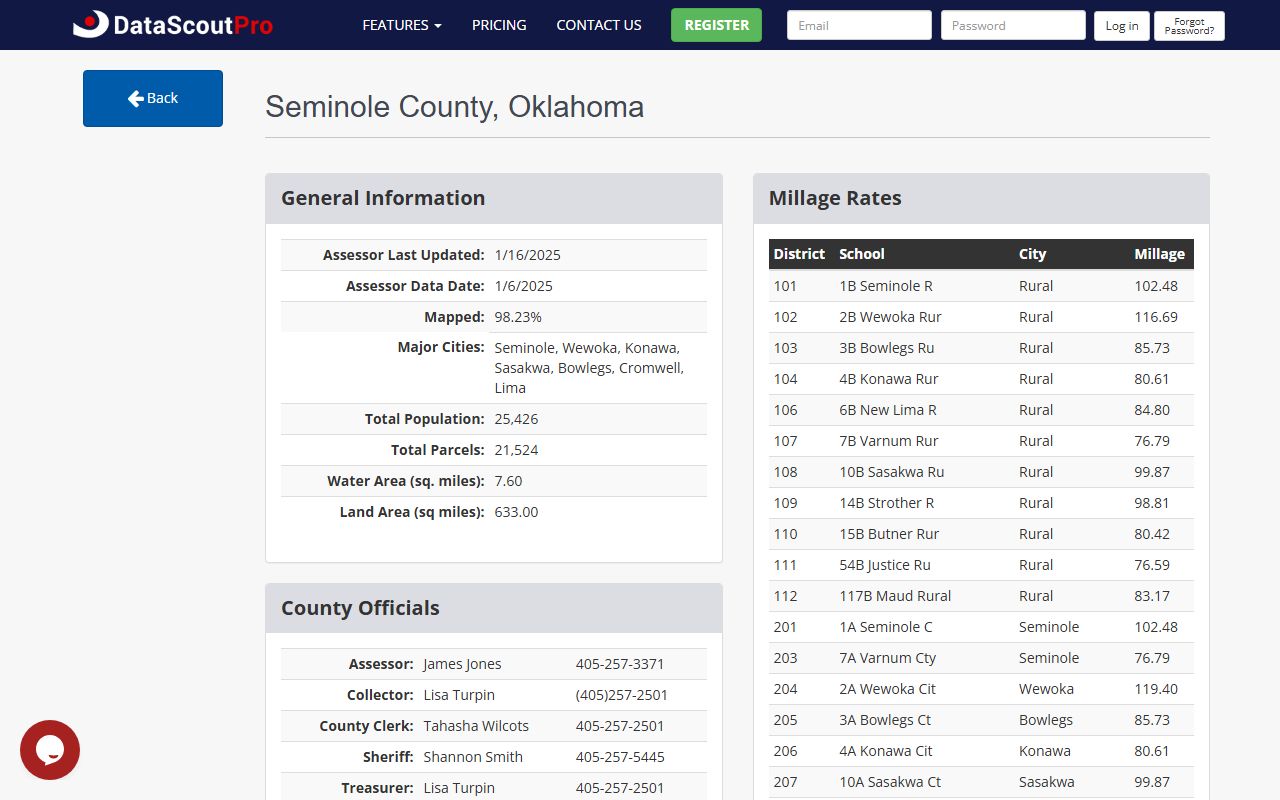Click County Clerk name Tahasha Wilcots
This screenshot has height=800, width=1280.
pos(476,726)
